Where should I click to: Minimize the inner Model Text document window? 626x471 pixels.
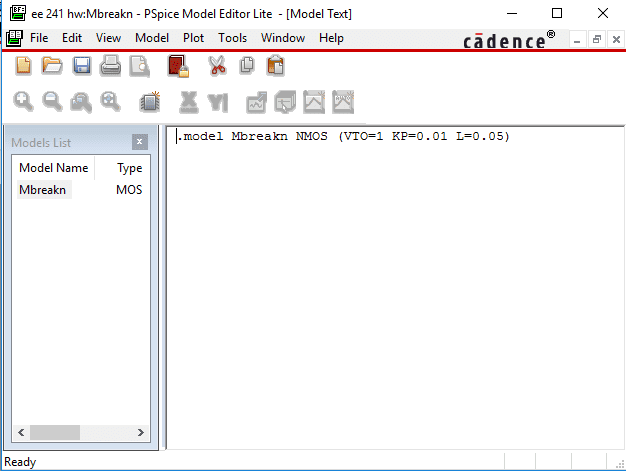[x=577, y=40]
